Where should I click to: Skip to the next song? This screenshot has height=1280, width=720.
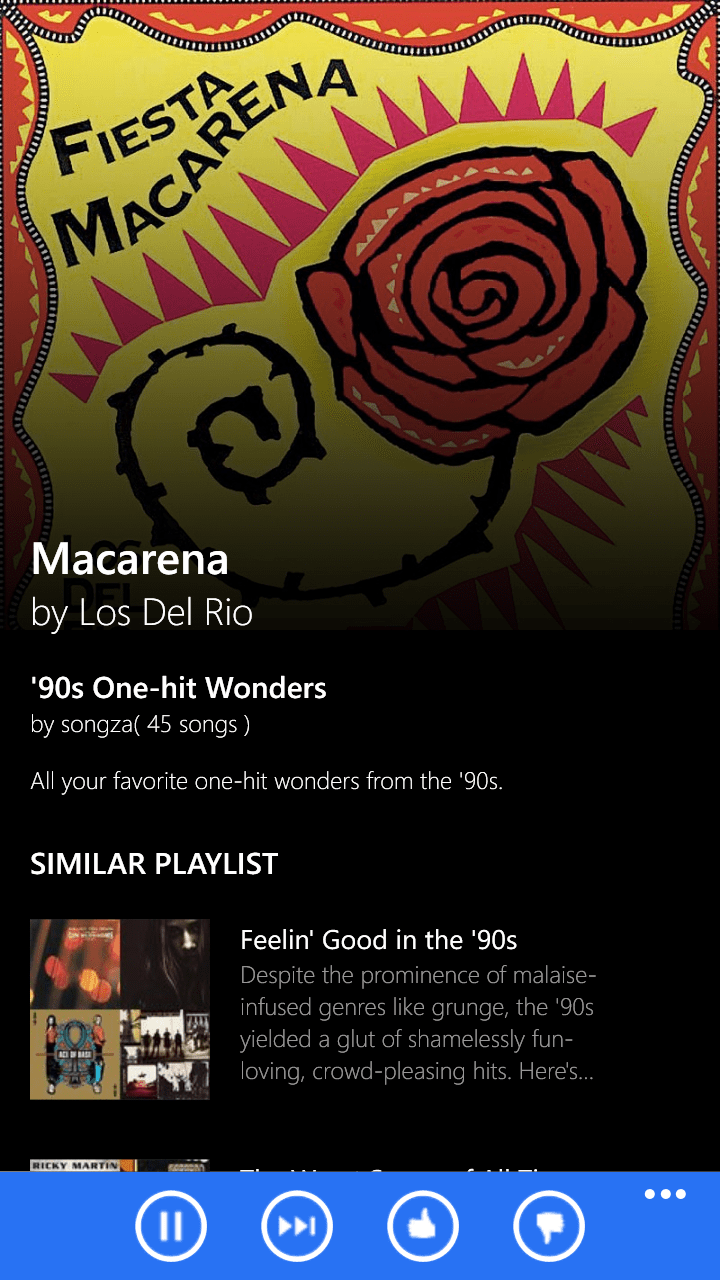coord(297,1226)
